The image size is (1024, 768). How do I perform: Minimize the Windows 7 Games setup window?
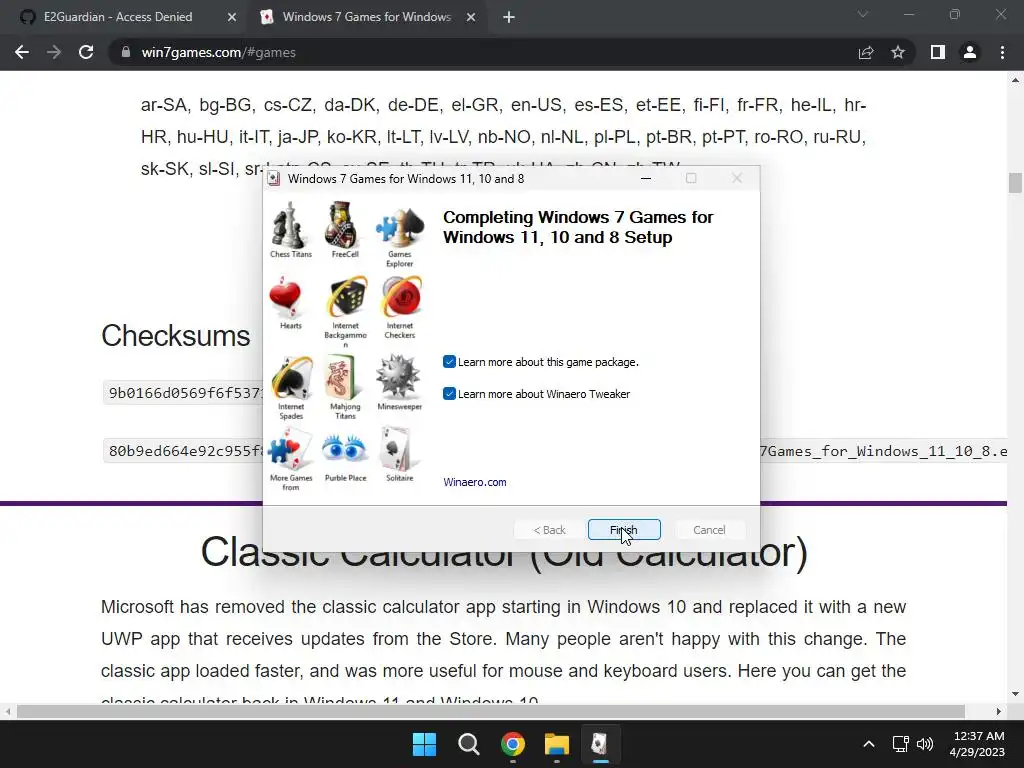pos(645,178)
